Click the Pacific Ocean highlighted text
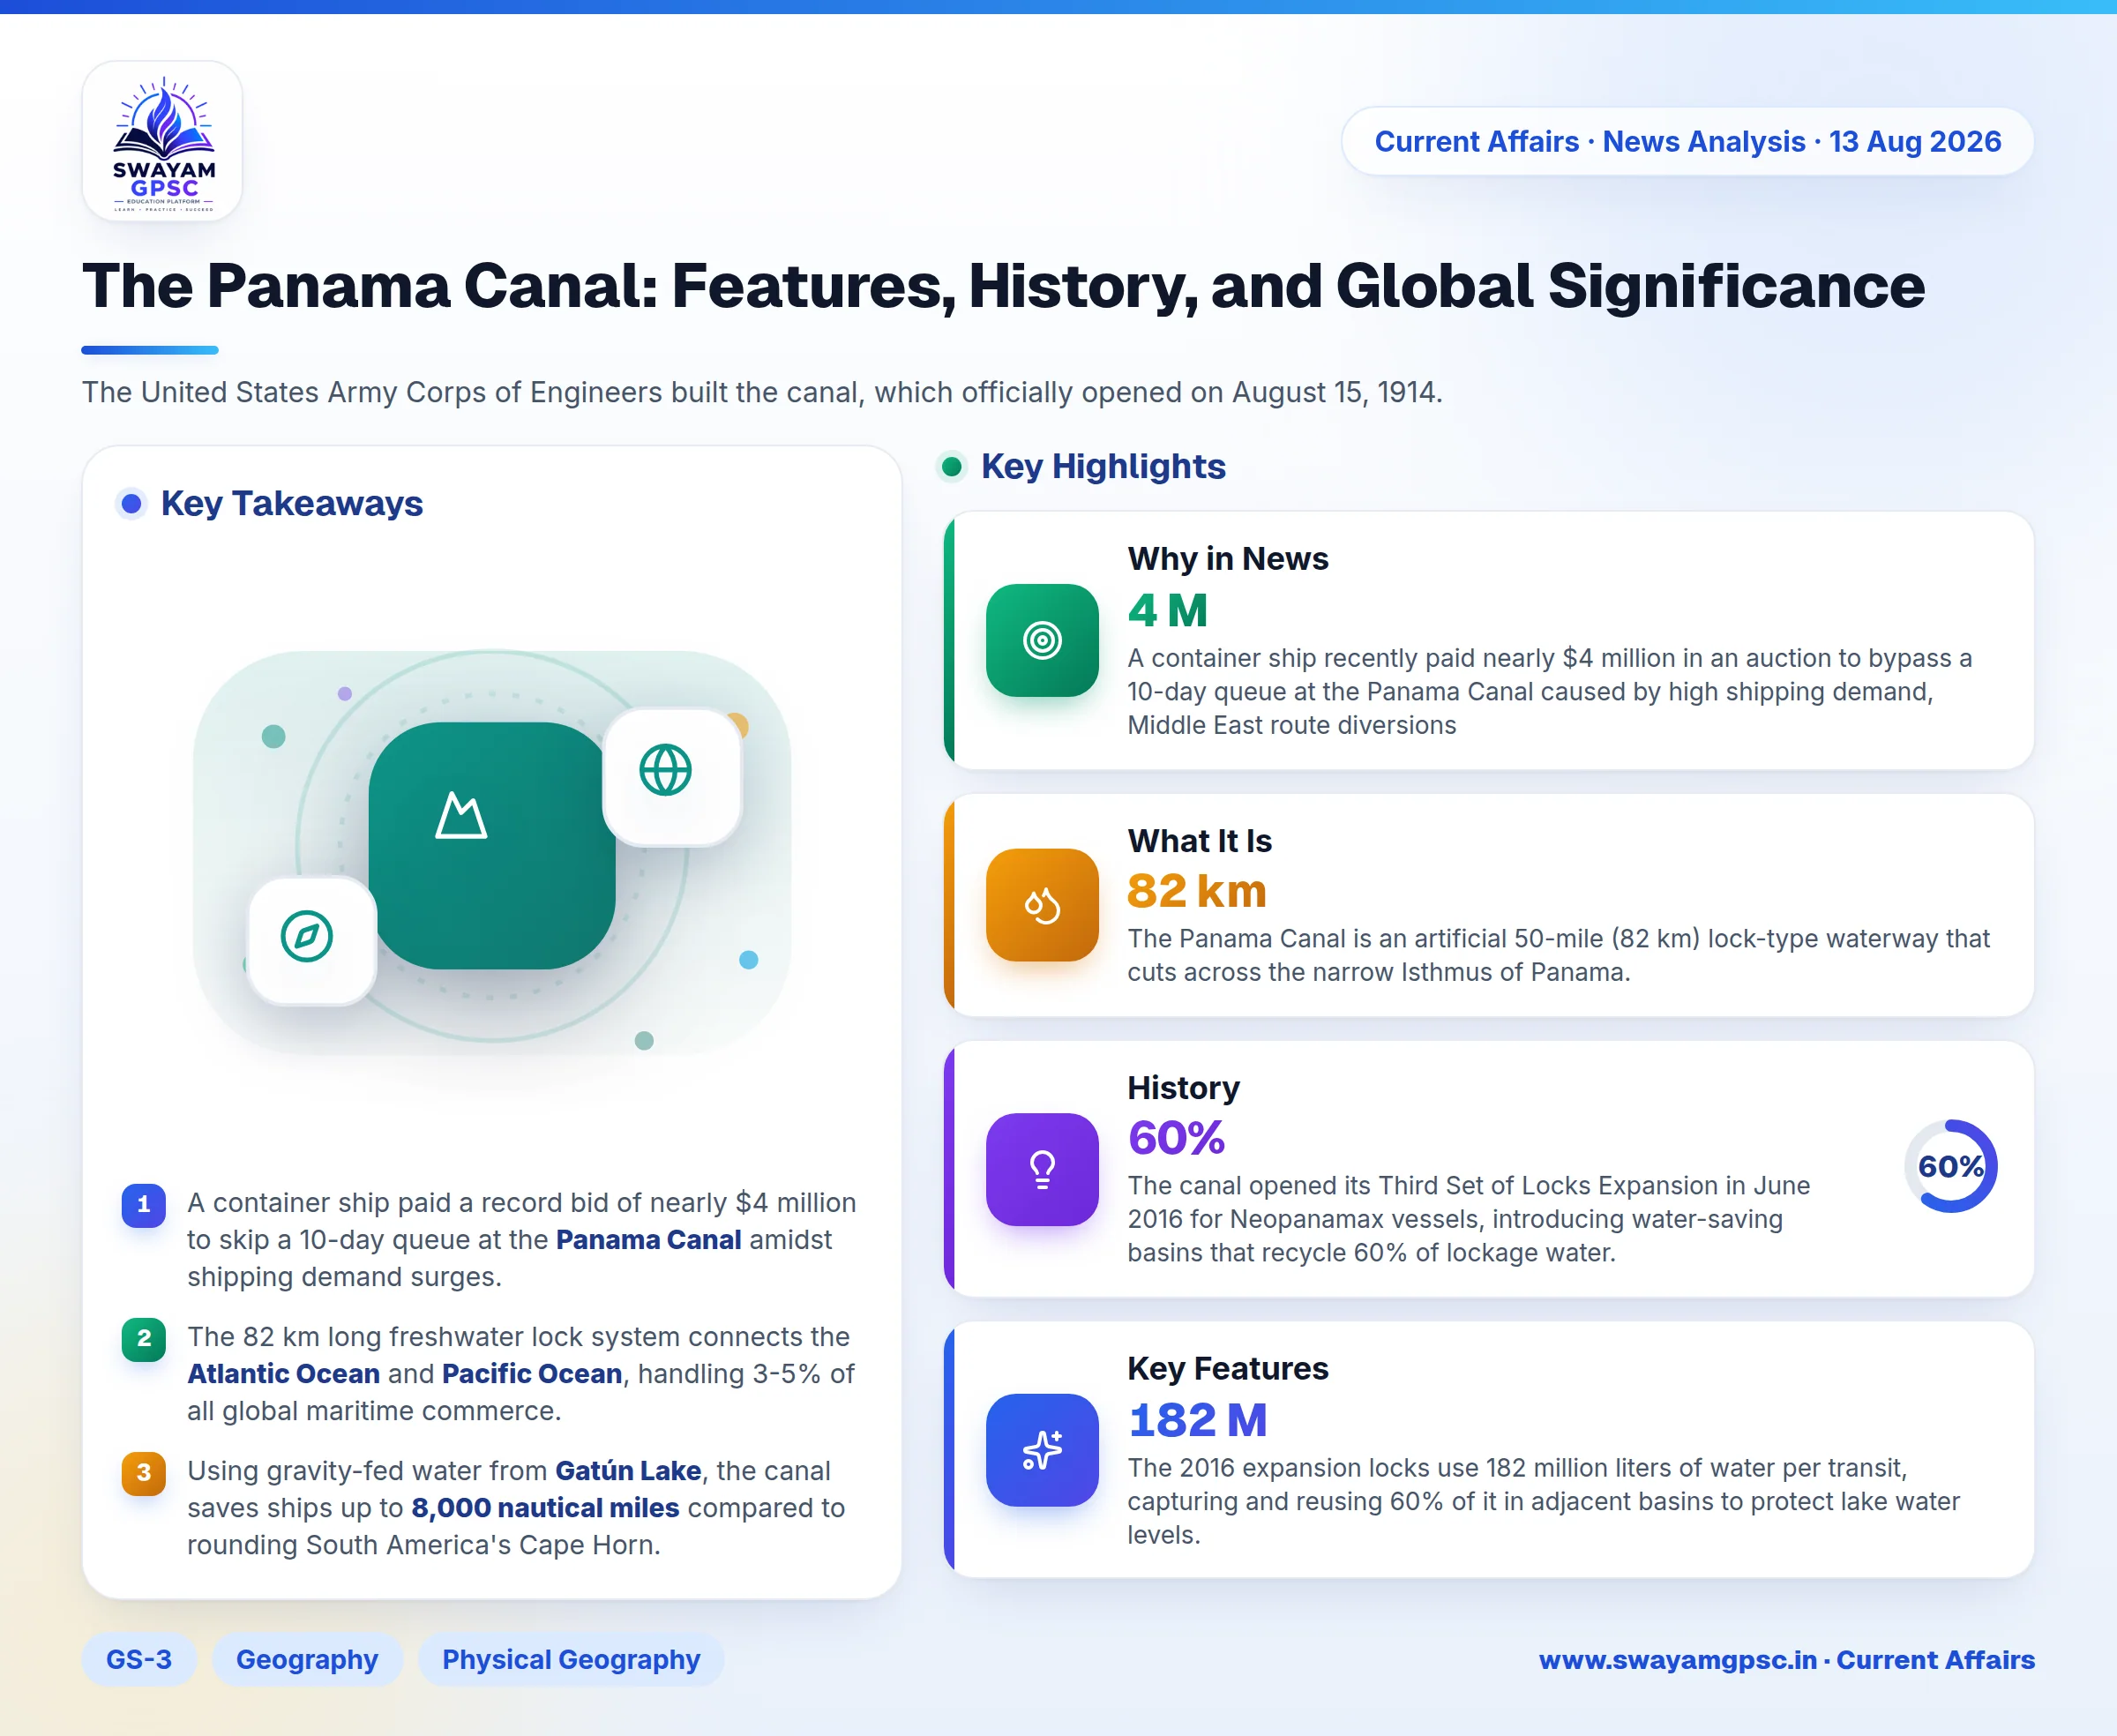The height and width of the screenshot is (1736, 2117). click(532, 1373)
